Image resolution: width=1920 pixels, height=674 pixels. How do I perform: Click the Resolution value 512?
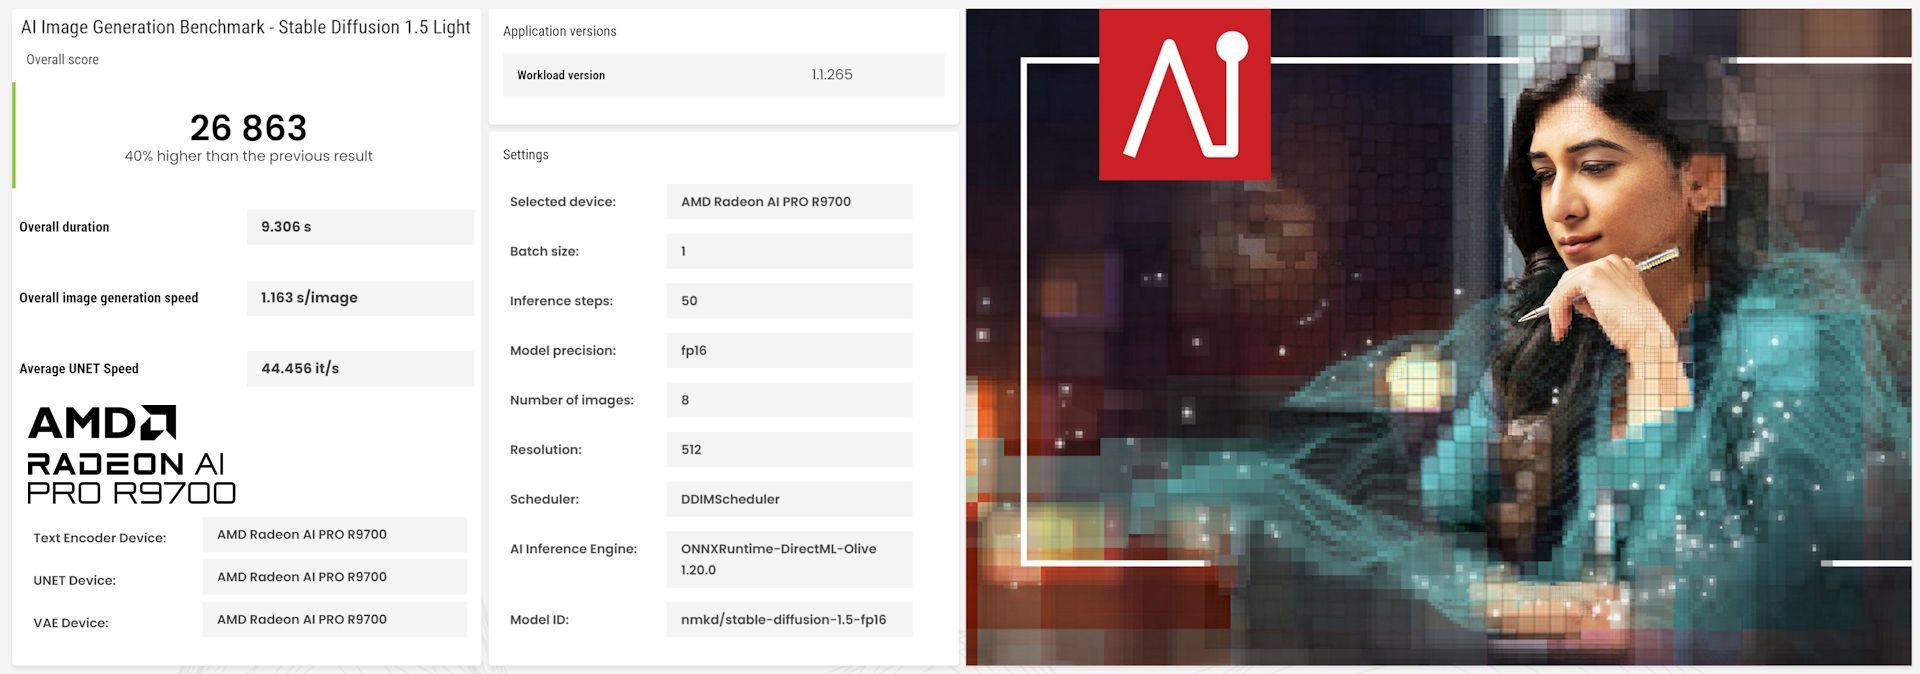click(x=789, y=450)
